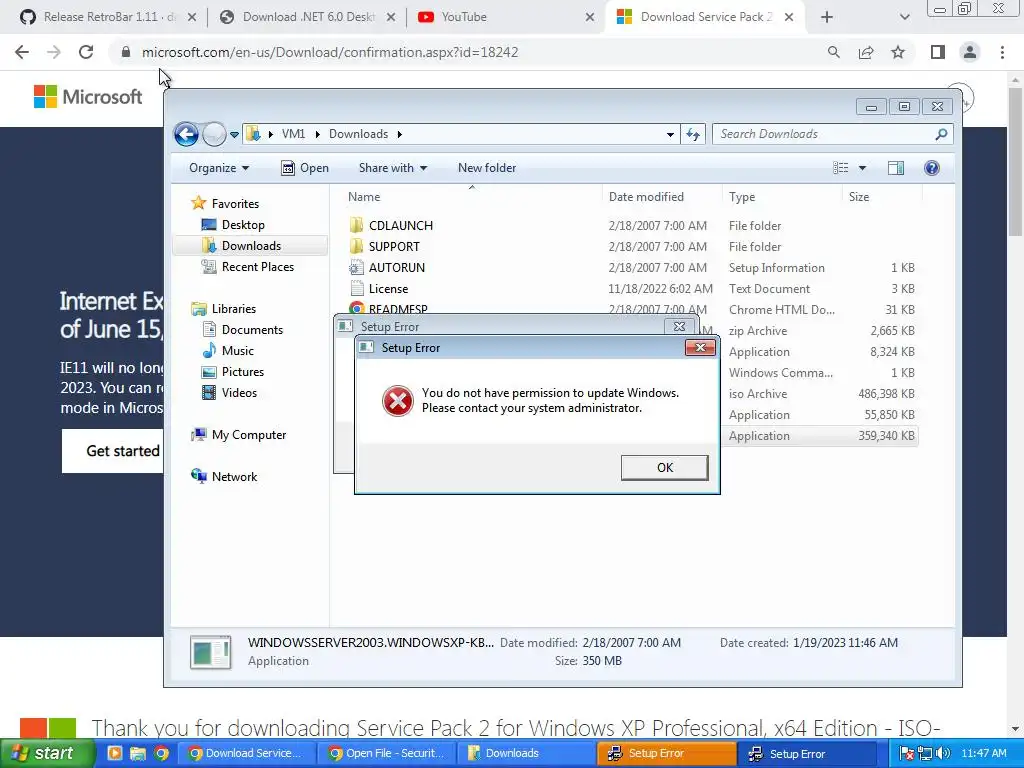Open Explorer help icon
This screenshot has width=1024, height=768.
coord(932,168)
